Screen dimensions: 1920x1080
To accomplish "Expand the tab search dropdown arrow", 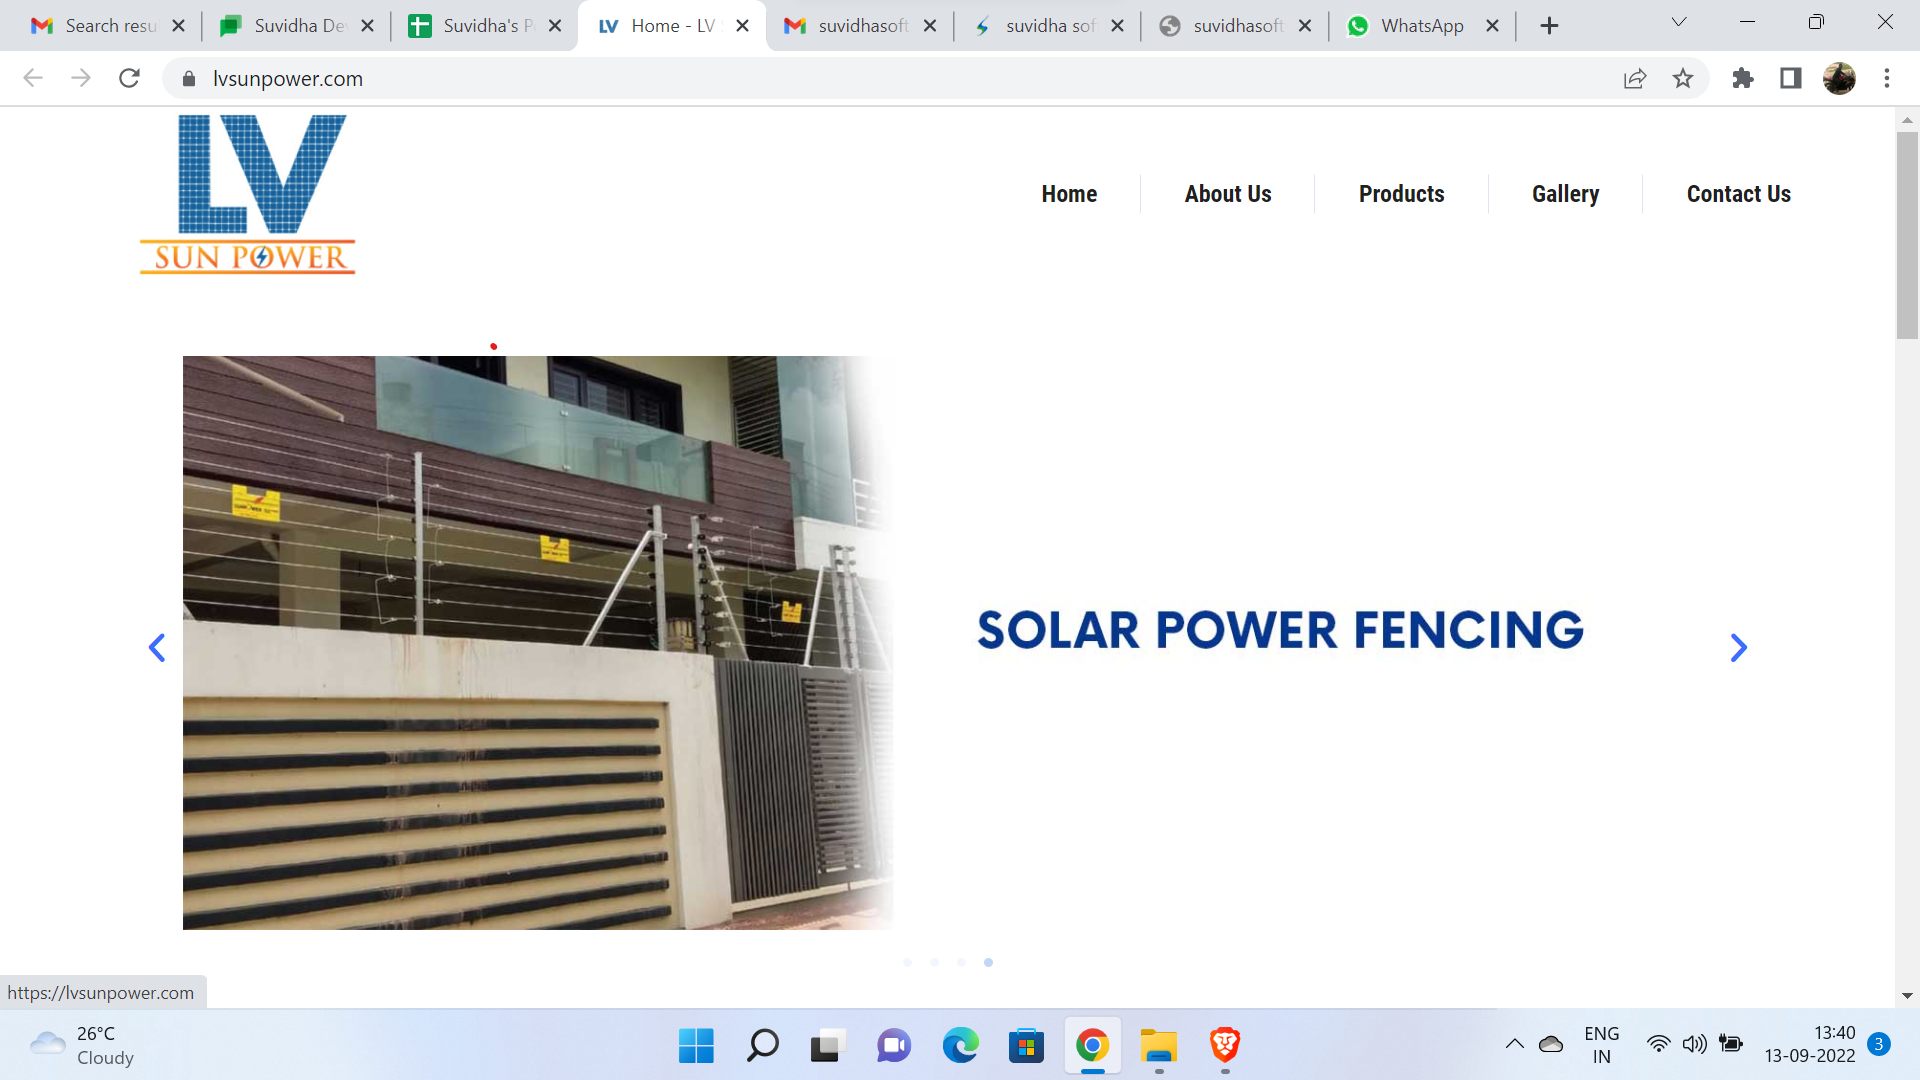I will pyautogui.click(x=1679, y=23).
